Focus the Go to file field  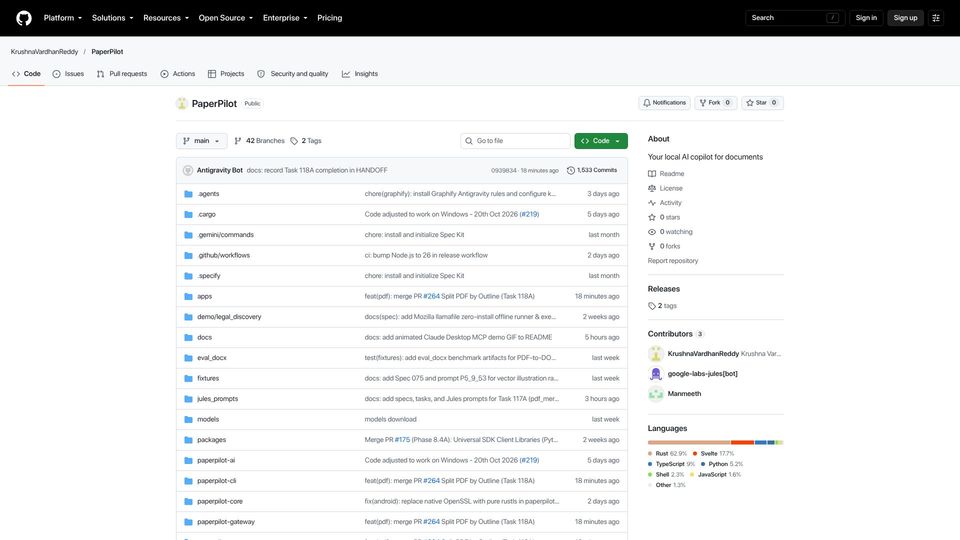[x=515, y=141]
